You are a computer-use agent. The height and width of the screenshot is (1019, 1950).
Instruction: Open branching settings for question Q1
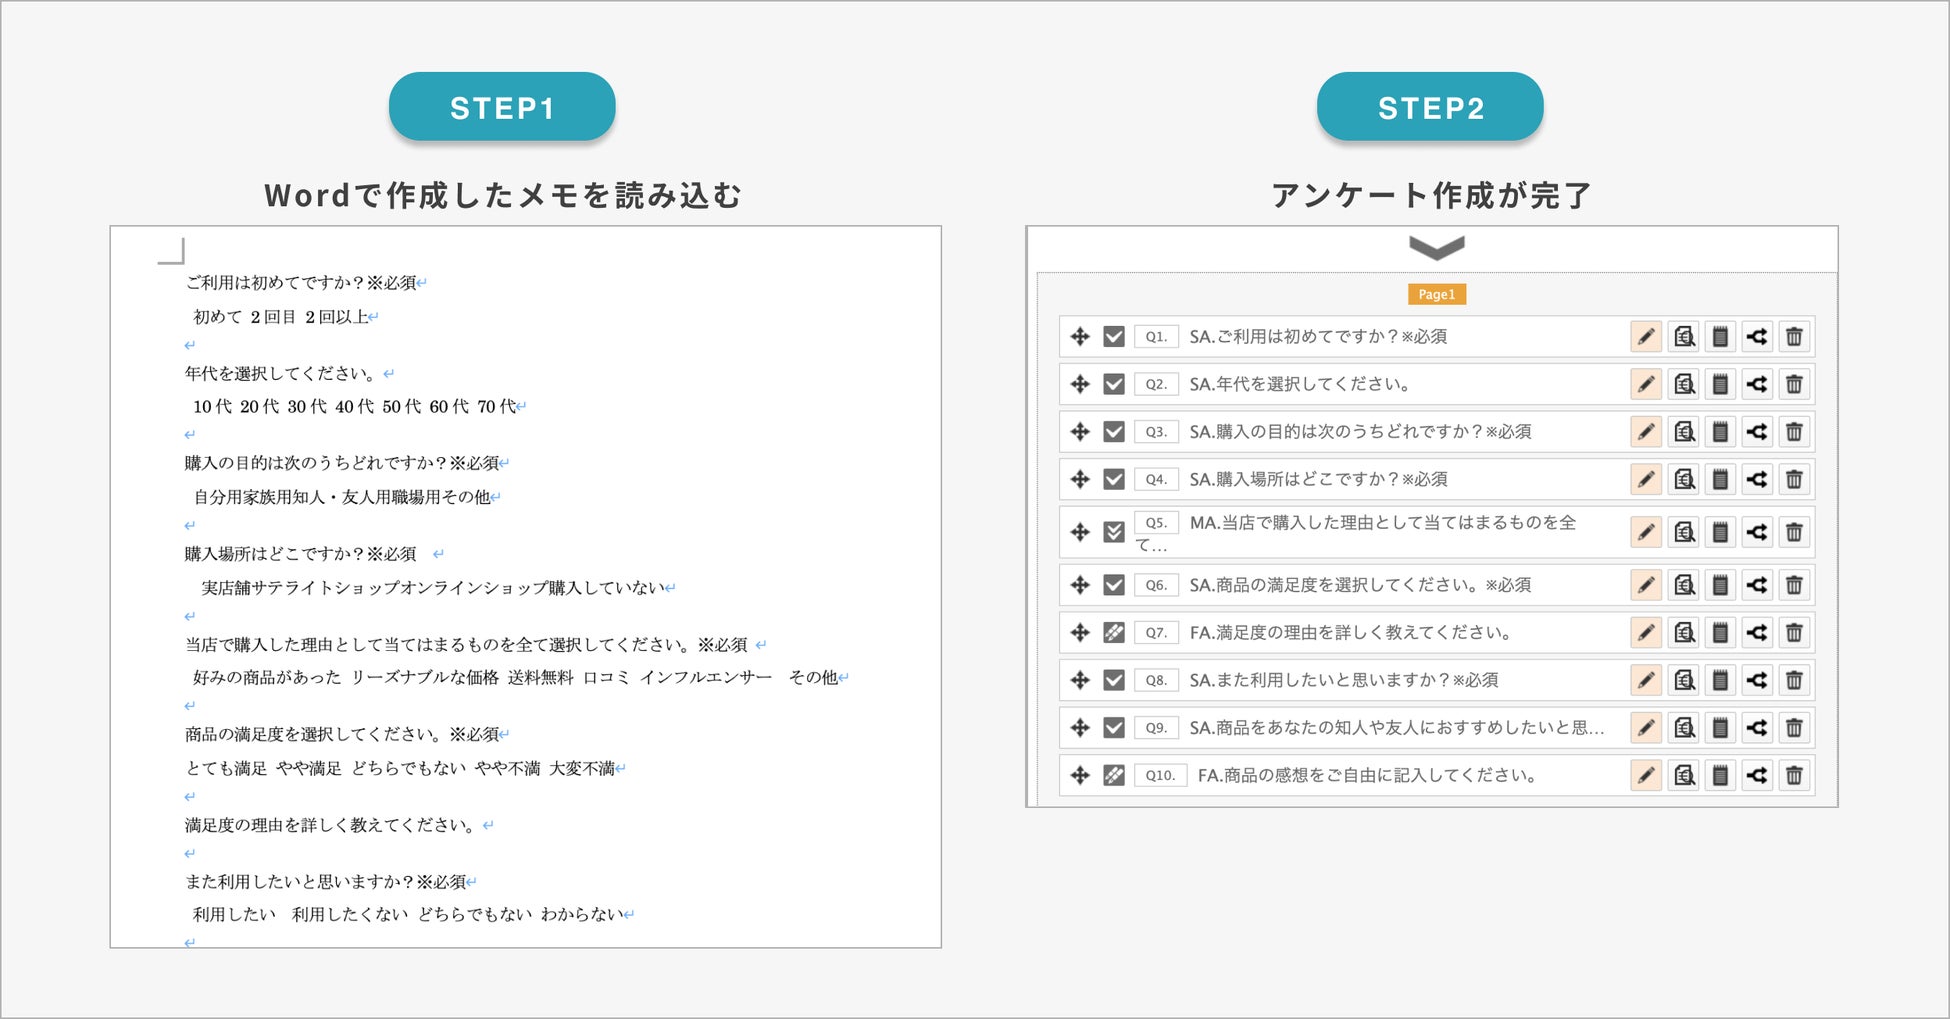[x=1757, y=337]
